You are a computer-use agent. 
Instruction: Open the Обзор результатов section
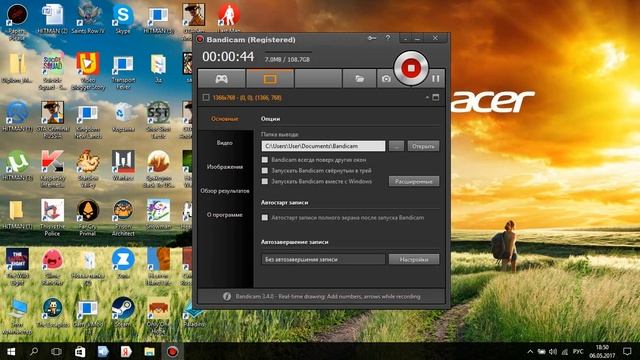tap(225, 191)
